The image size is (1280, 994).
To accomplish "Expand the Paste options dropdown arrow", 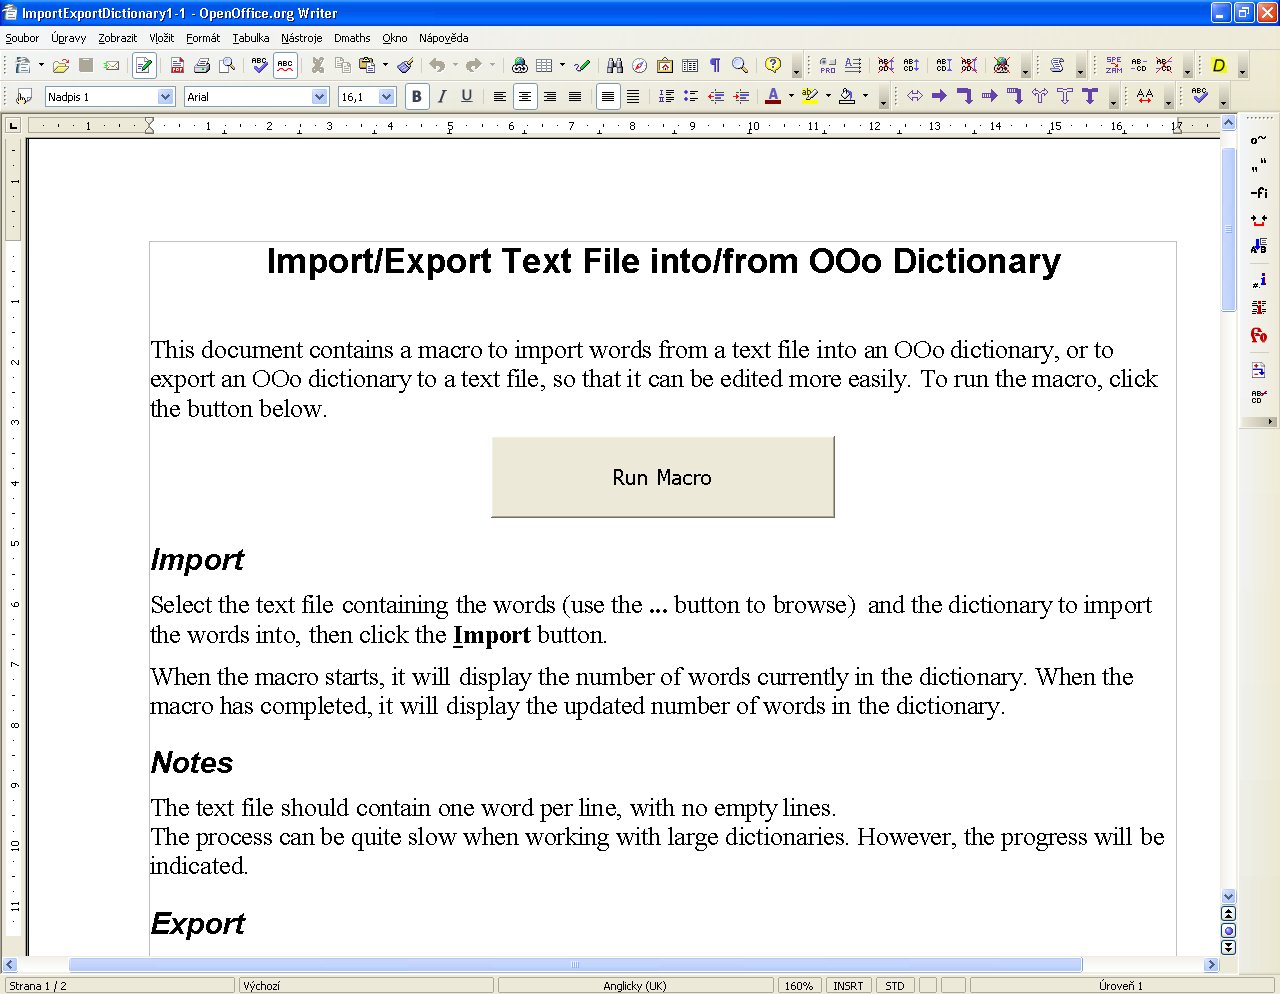I will click(x=385, y=65).
